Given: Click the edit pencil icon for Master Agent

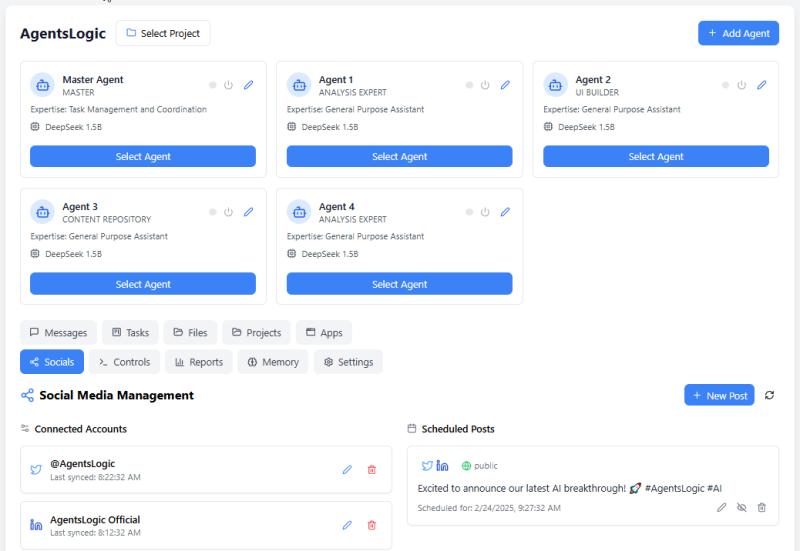Looking at the screenshot, I should [249, 85].
